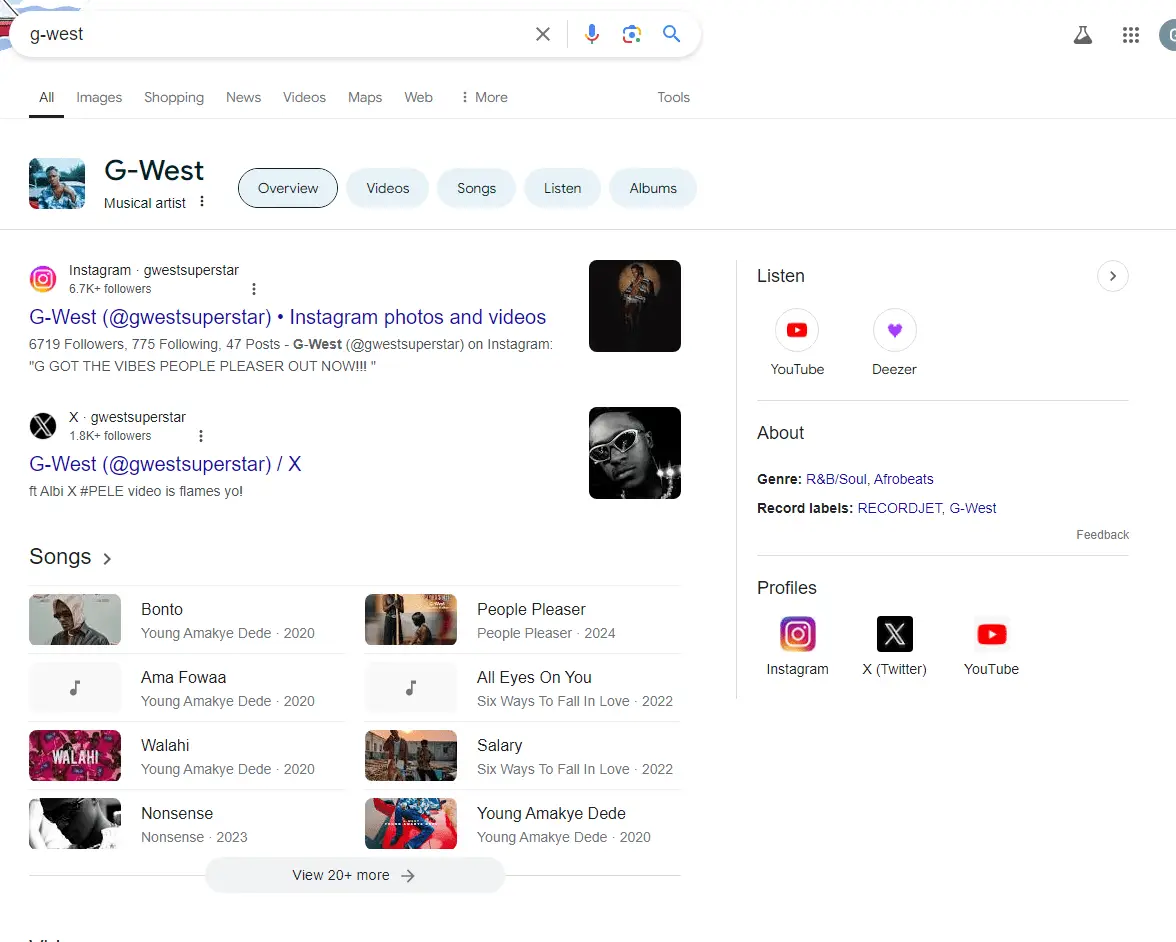Open RECORDJET record label link
The width and height of the screenshot is (1176, 942).
(899, 508)
